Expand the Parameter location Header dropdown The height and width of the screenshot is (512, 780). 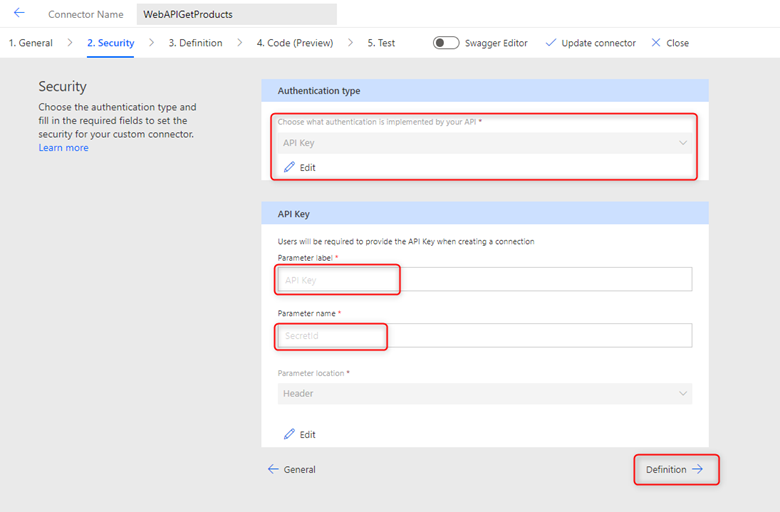coord(485,394)
